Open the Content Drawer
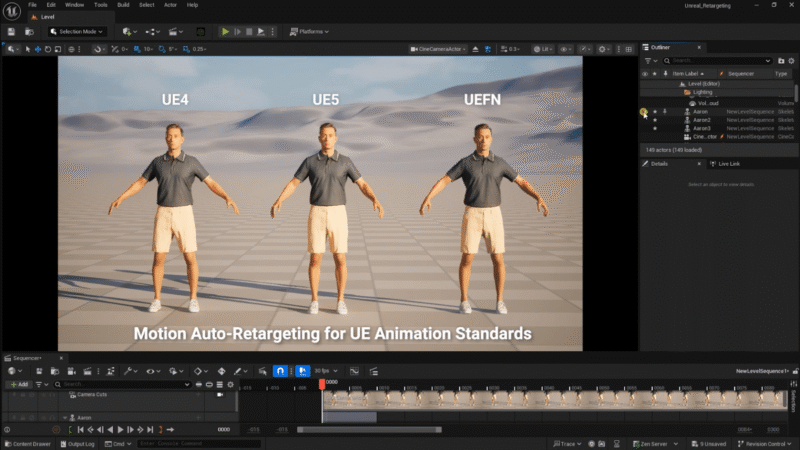Screen dimensions: 800x450 click(x=28, y=444)
